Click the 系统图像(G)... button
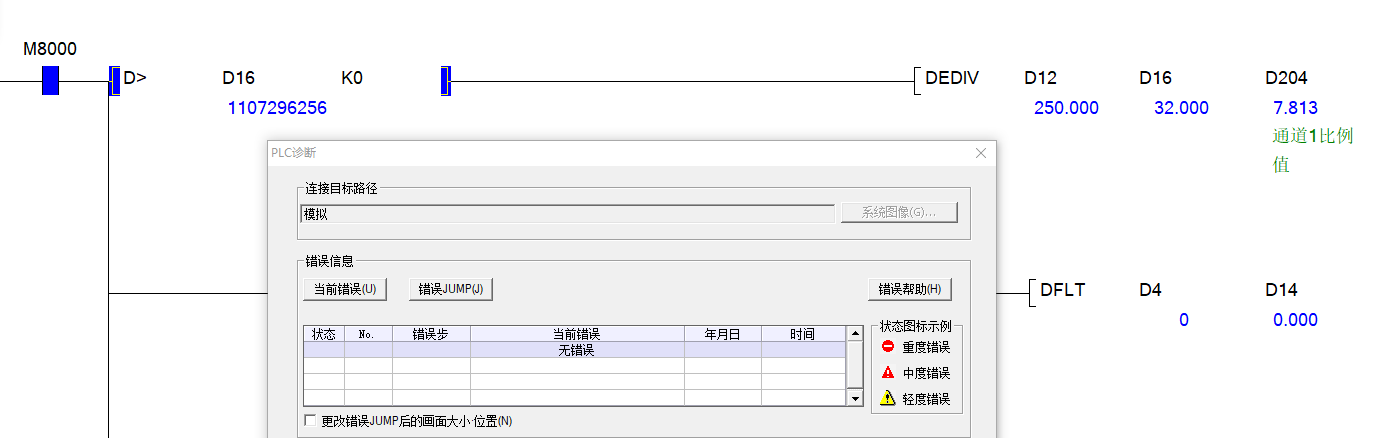1378x438 pixels. [898, 213]
